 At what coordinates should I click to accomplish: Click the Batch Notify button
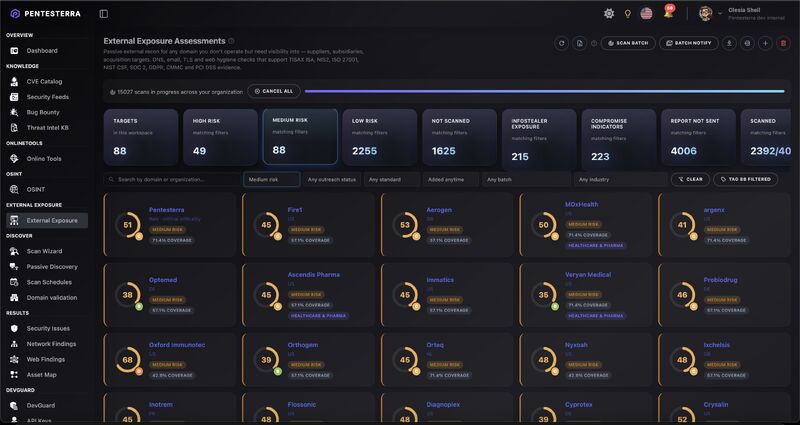tap(689, 43)
